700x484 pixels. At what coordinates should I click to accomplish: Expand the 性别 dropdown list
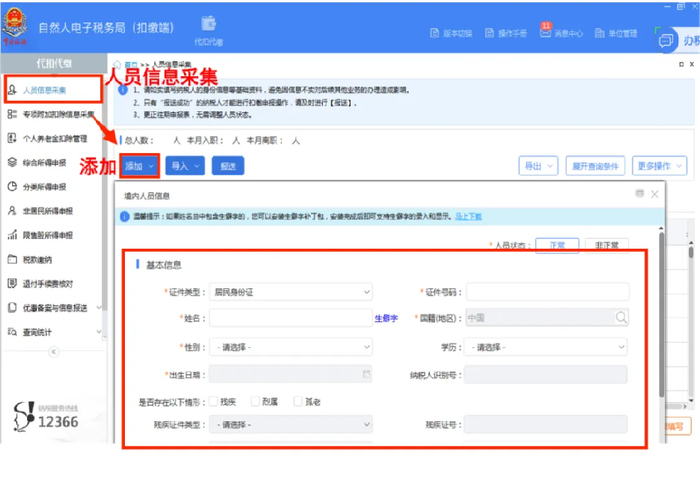291,347
